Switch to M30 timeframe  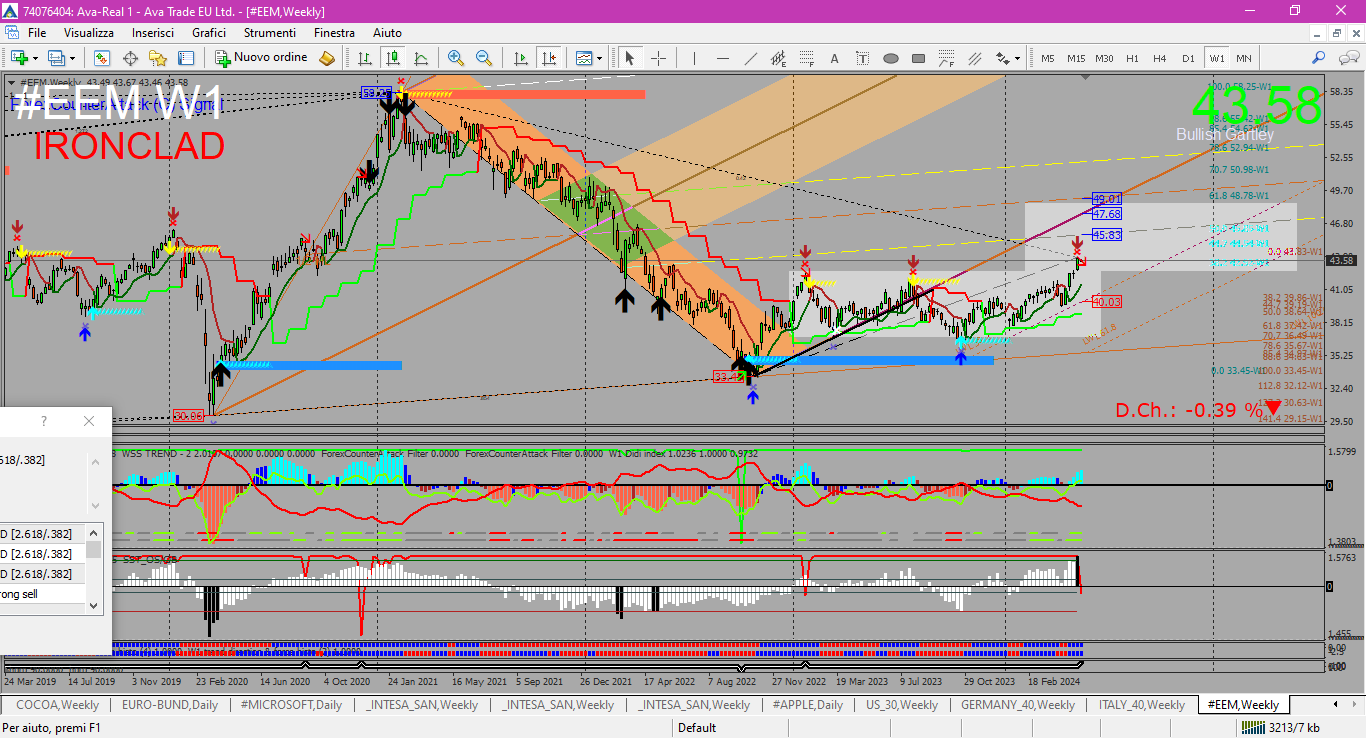click(1104, 58)
